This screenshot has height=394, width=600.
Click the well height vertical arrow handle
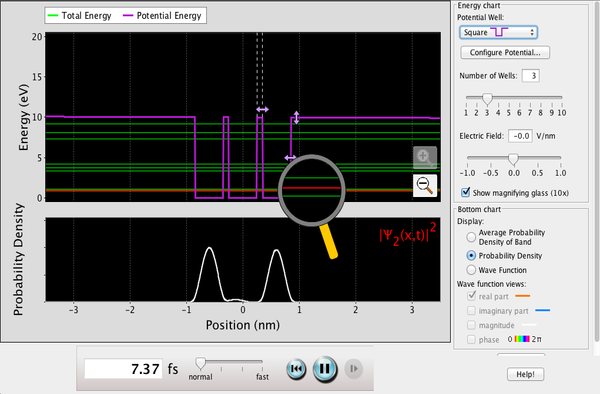coord(296,117)
